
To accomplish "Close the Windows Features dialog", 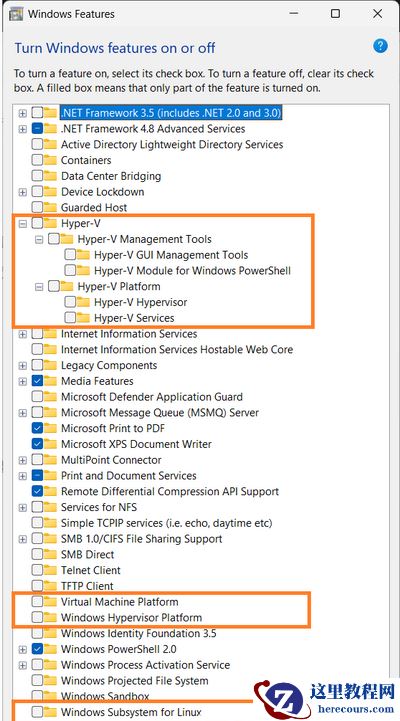I will coord(377,14).
